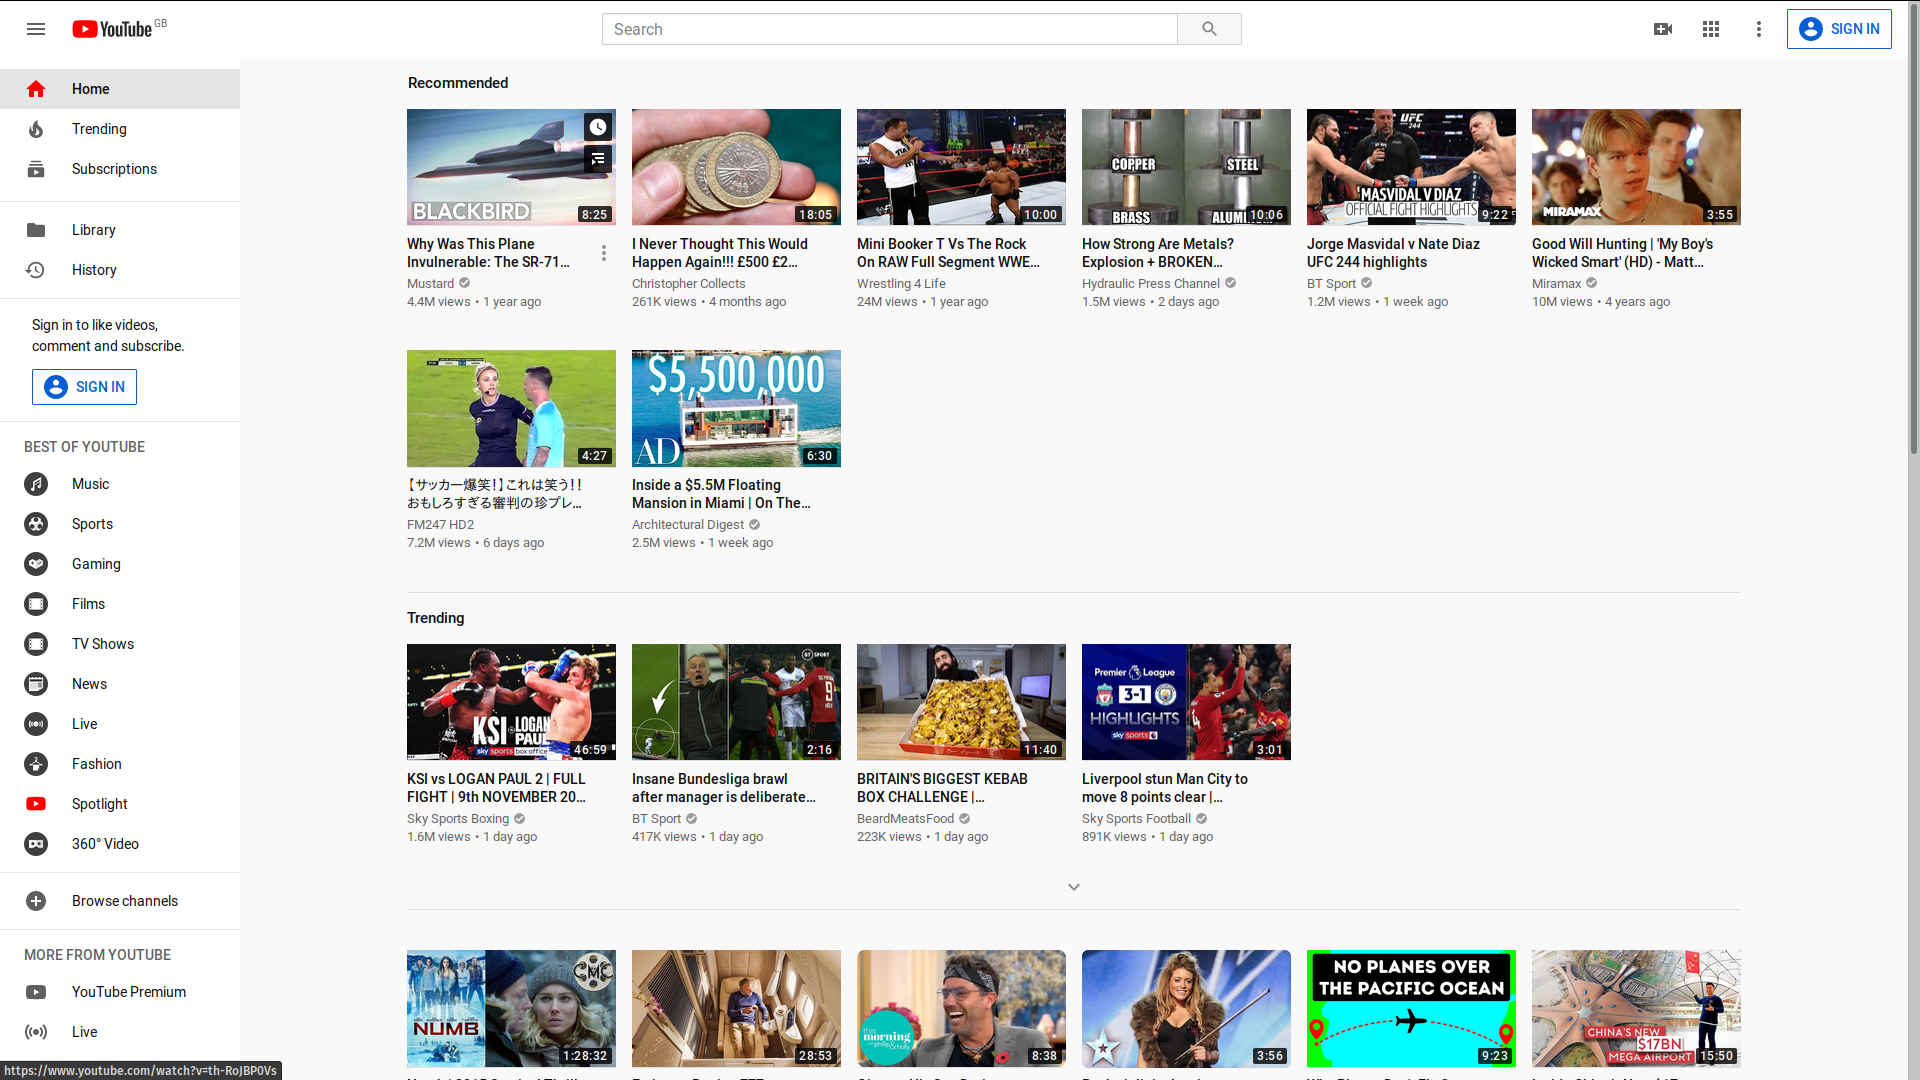Click the Create video camera icon
Viewport: 1920px width, 1080px height.
point(1663,29)
